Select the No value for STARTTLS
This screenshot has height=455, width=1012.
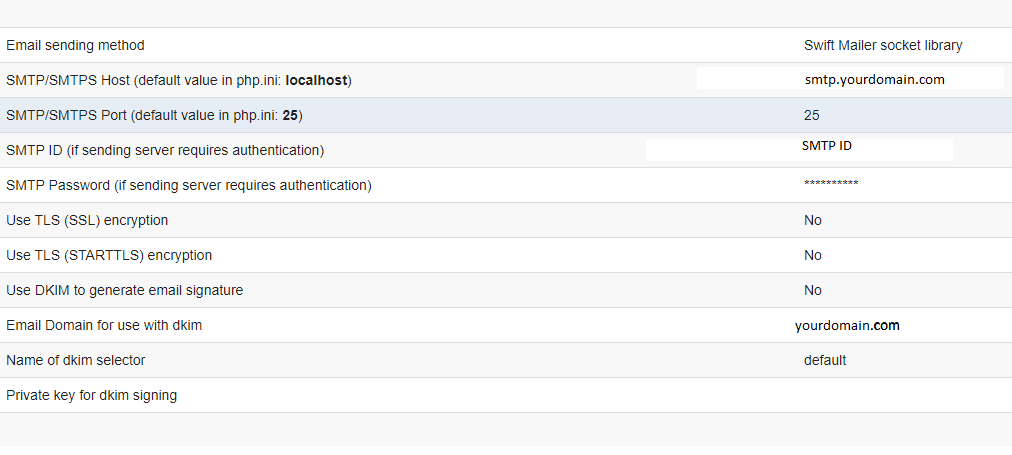(813, 255)
